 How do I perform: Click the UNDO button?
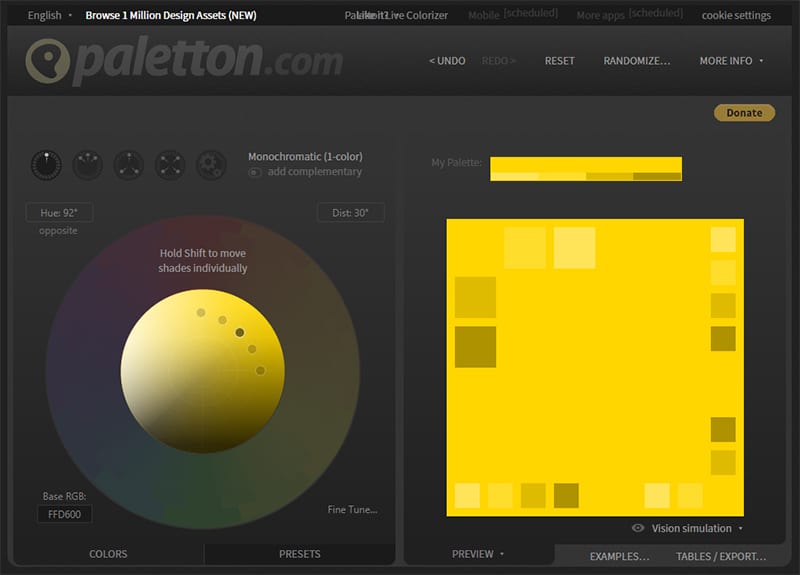click(x=447, y=61)
